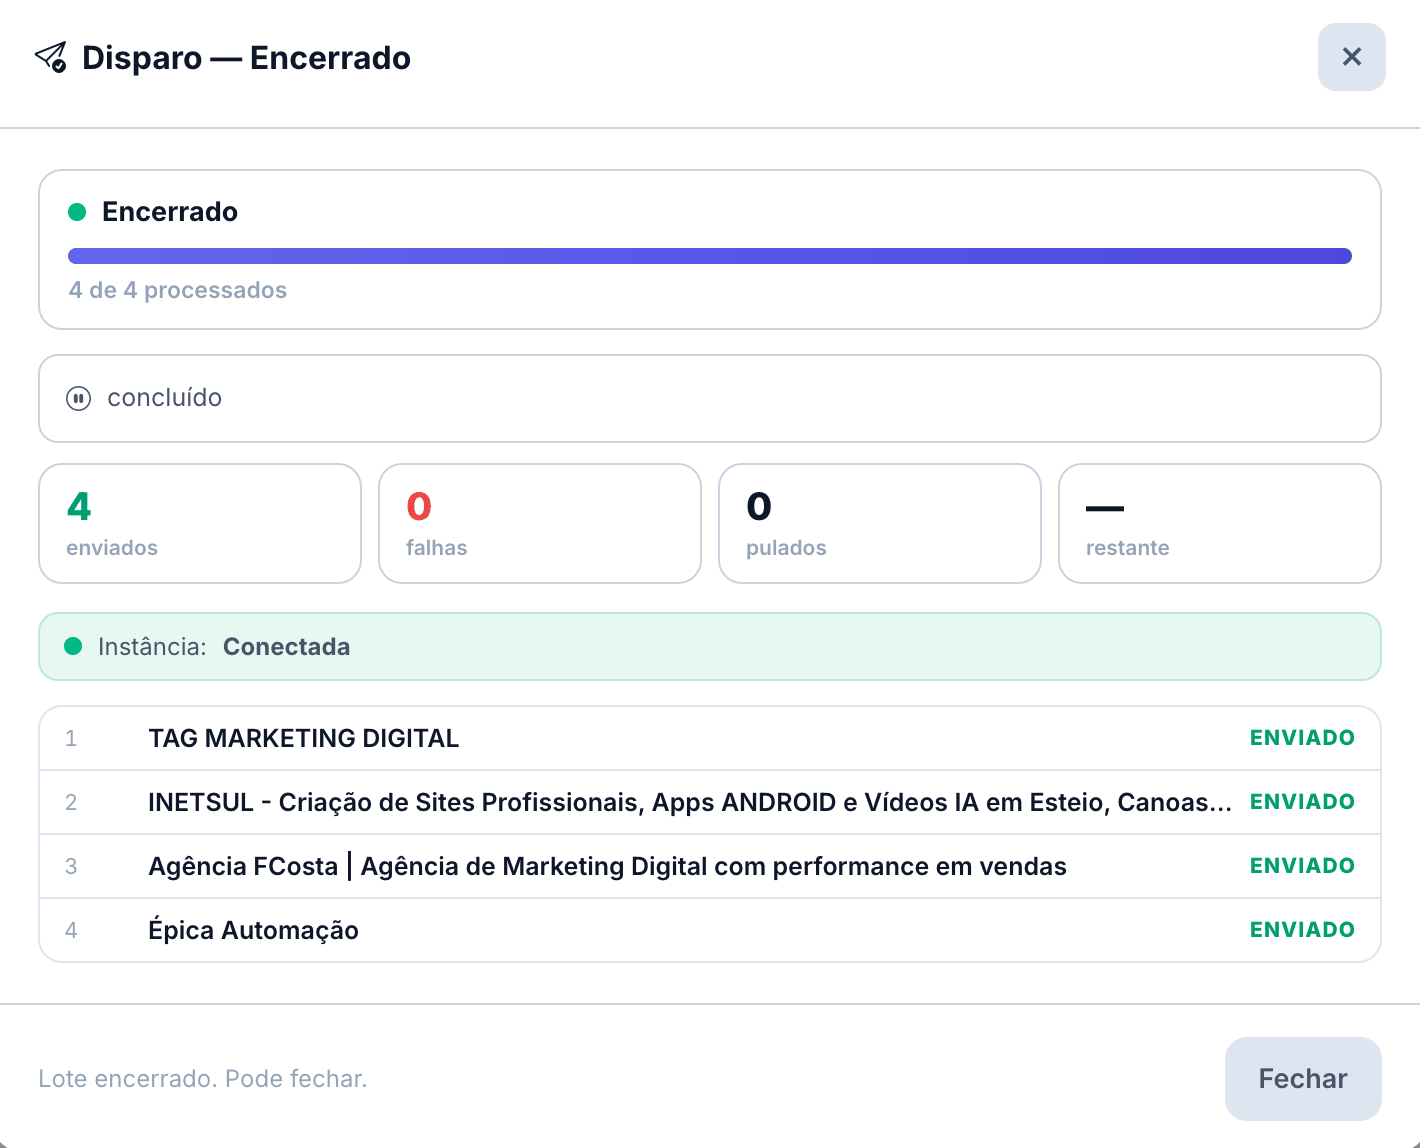Click 'Lote encerrado. Pode fechar.' message

(x=203, y=1079)
